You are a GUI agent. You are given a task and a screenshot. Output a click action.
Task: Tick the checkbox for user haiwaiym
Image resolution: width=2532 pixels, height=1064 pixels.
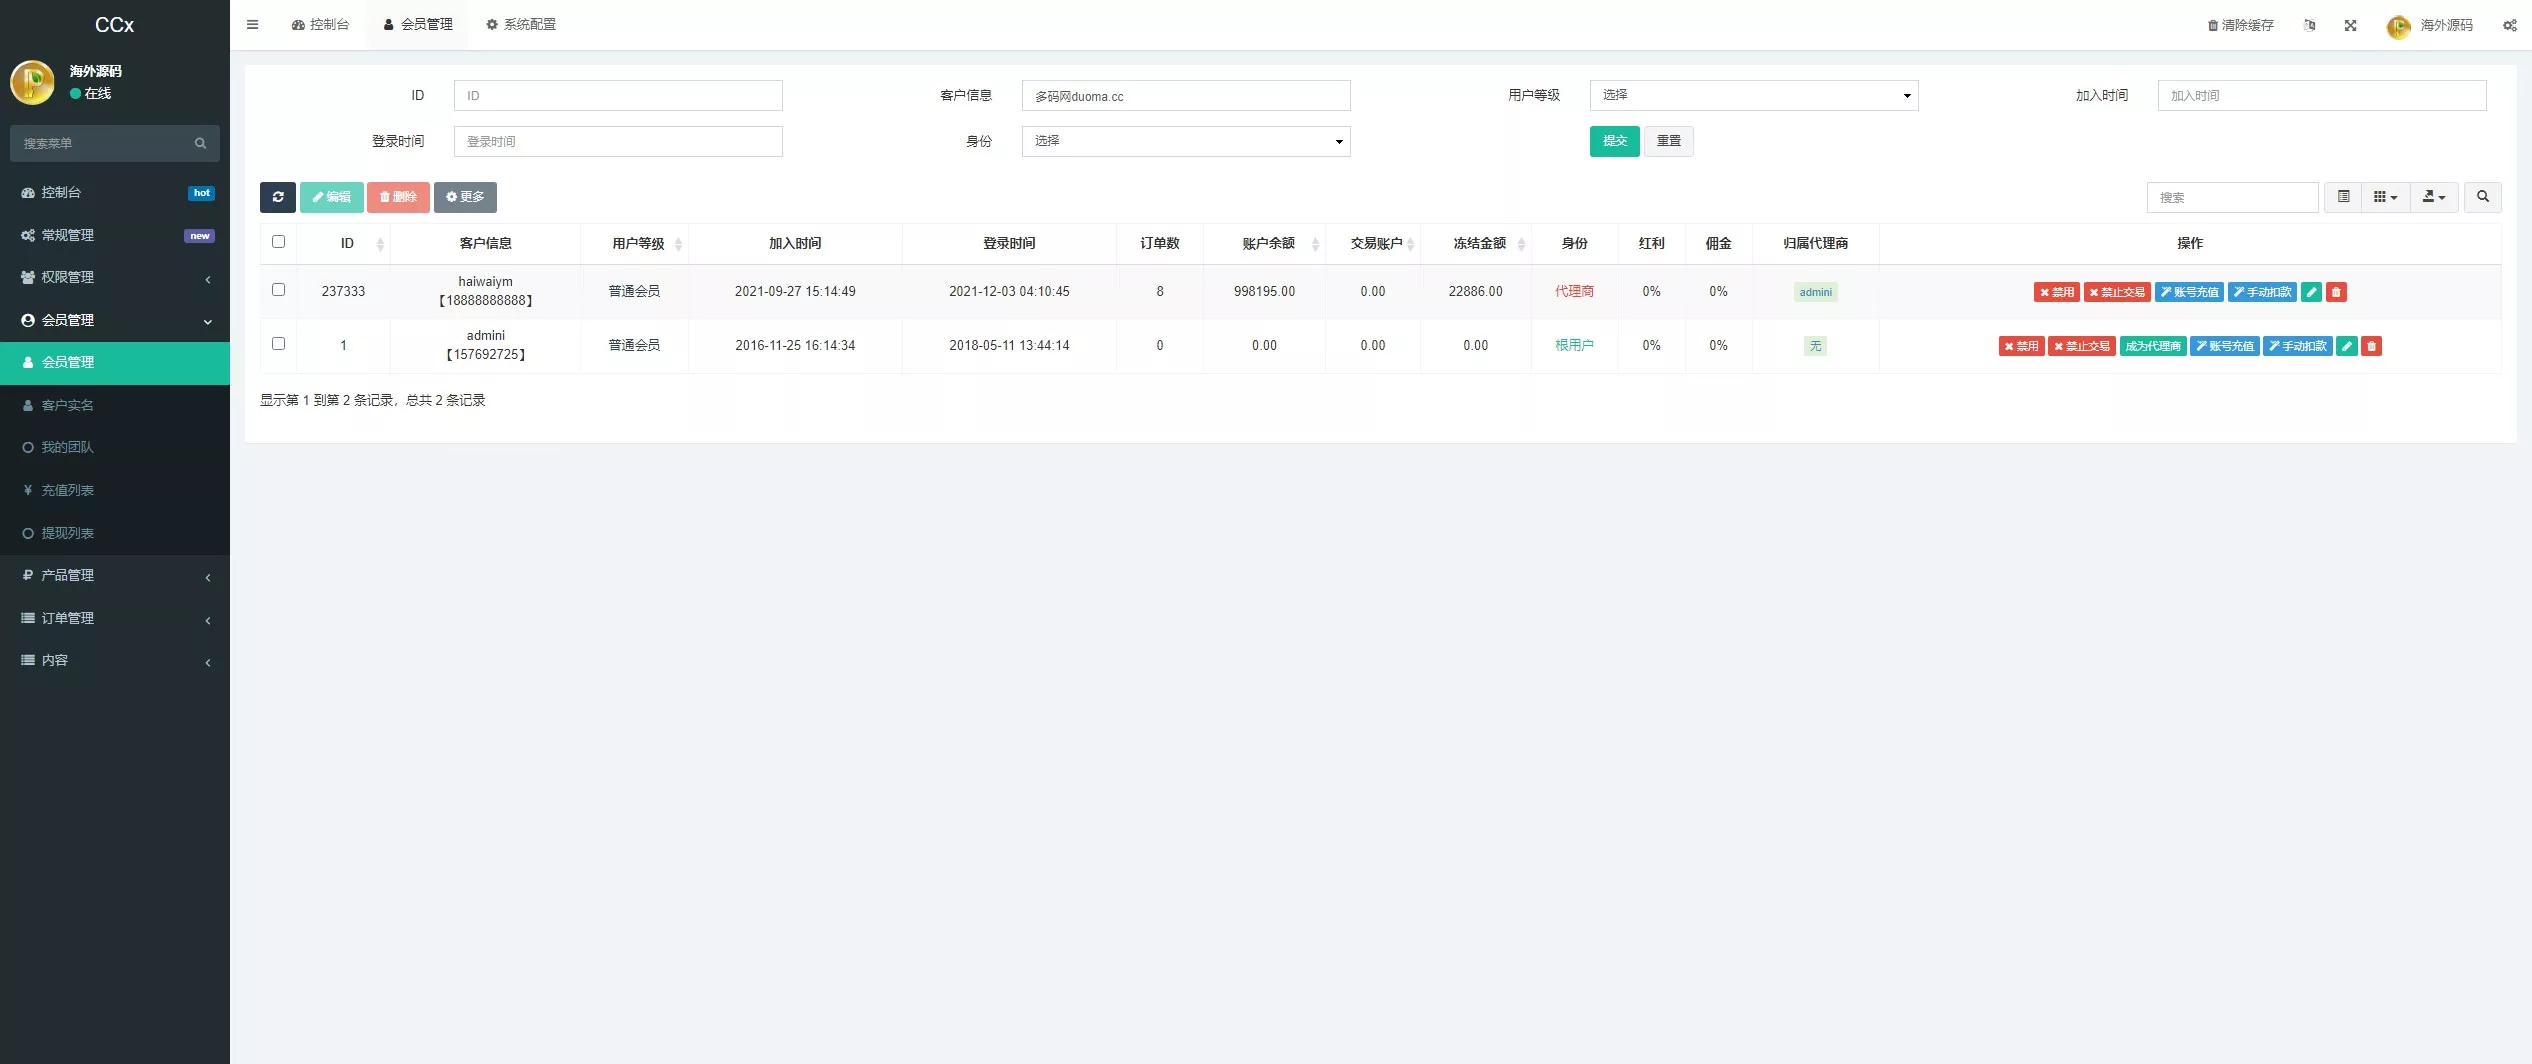point(278,289)
